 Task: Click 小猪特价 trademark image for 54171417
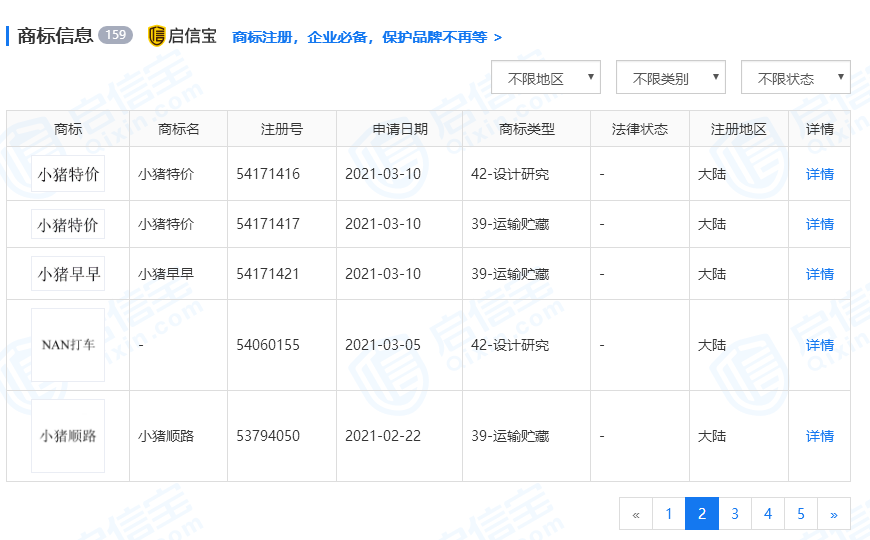pos(68,224)
